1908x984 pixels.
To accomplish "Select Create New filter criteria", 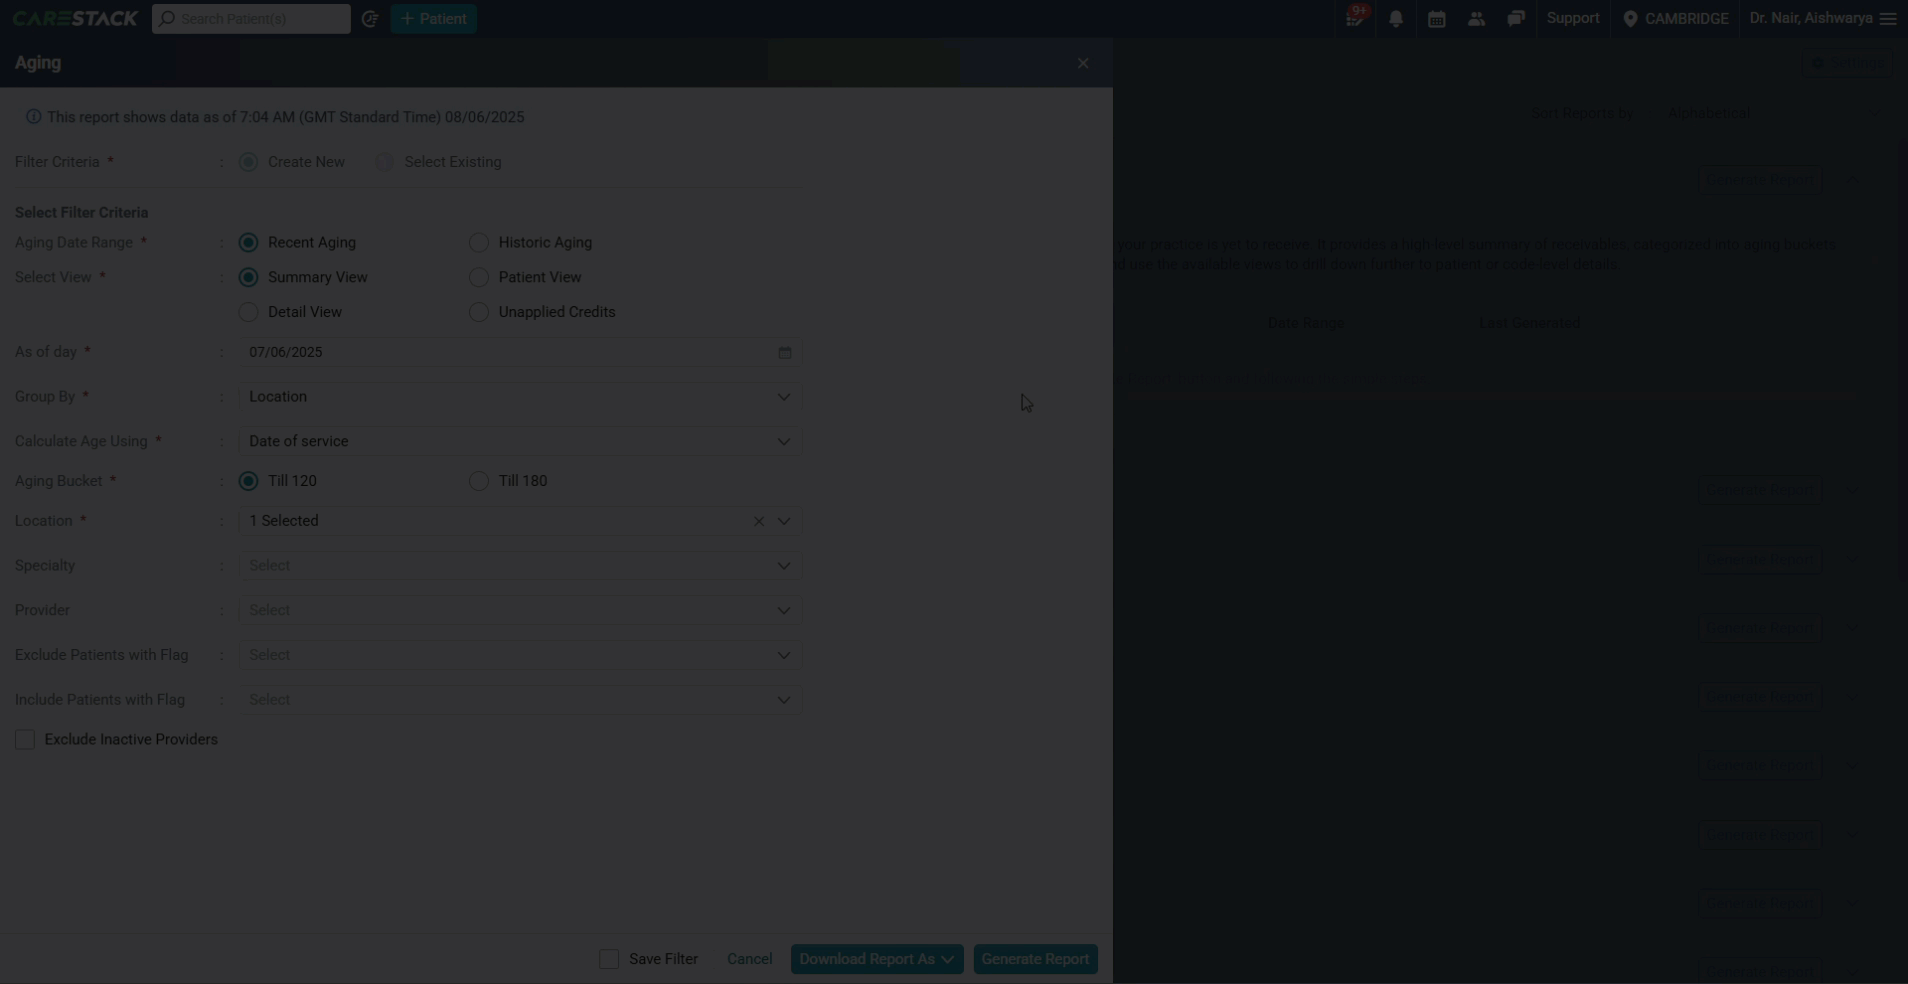I will click(x=249, y=162).
